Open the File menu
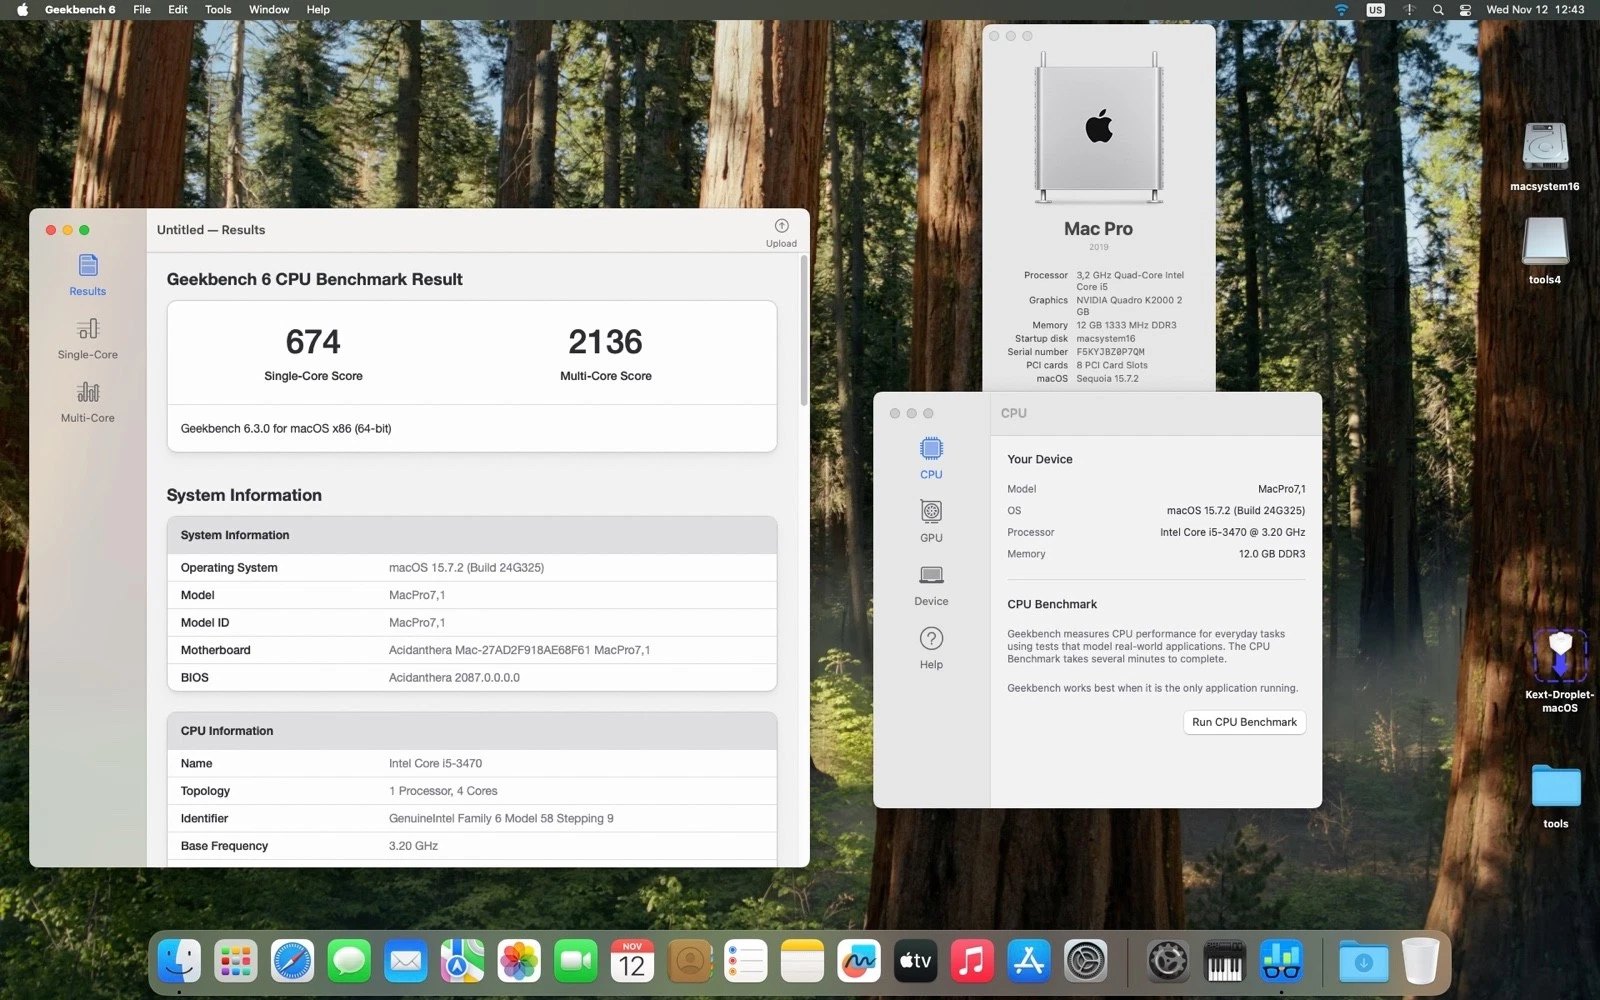1600x1000 pixels. click(x=142, y=10)
